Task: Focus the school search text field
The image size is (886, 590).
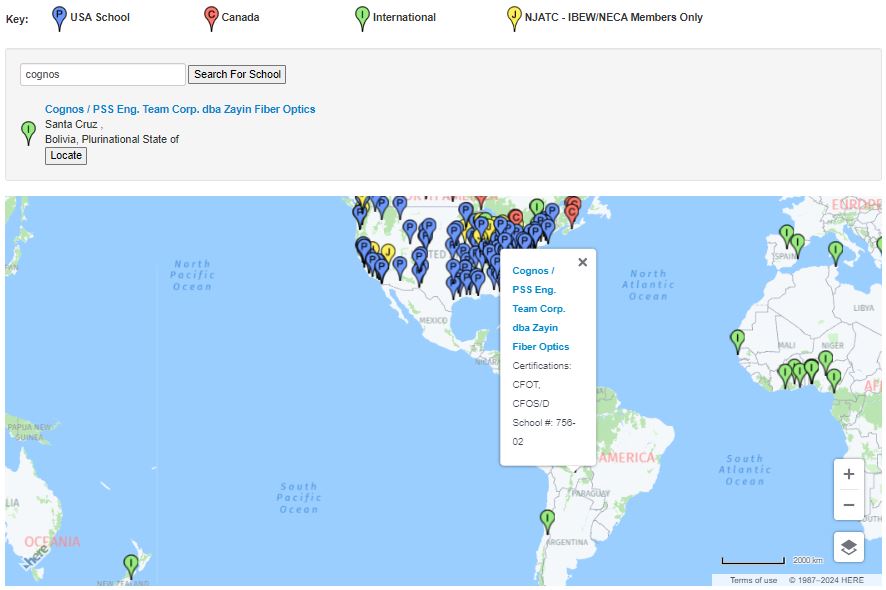Action: (103, 74)
